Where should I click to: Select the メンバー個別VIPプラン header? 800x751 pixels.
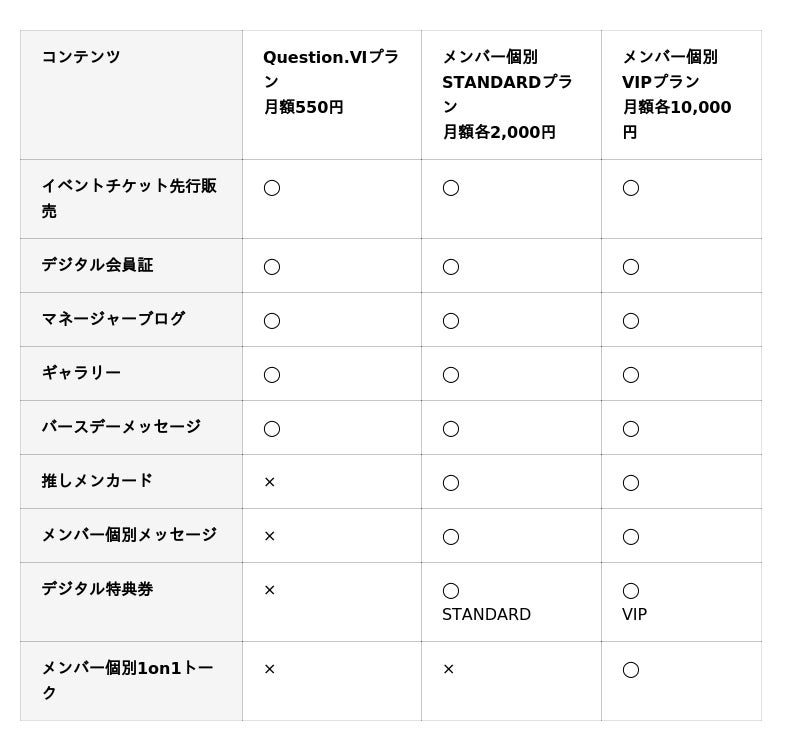(677, 94)
